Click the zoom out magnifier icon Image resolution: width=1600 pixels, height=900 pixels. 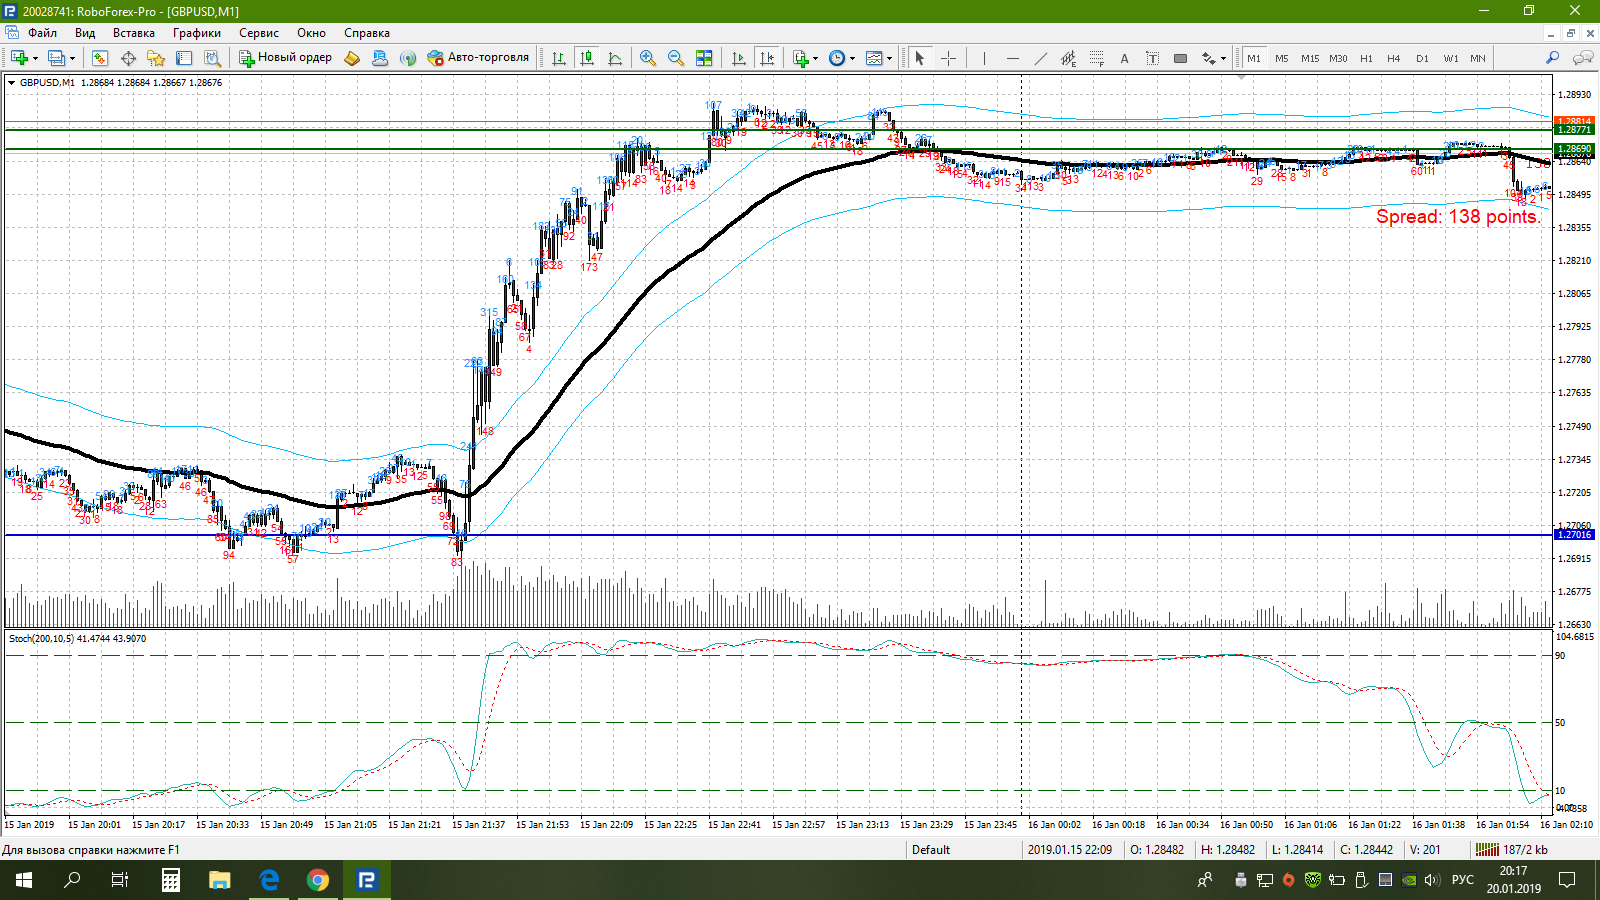click(x=676, y=58)
